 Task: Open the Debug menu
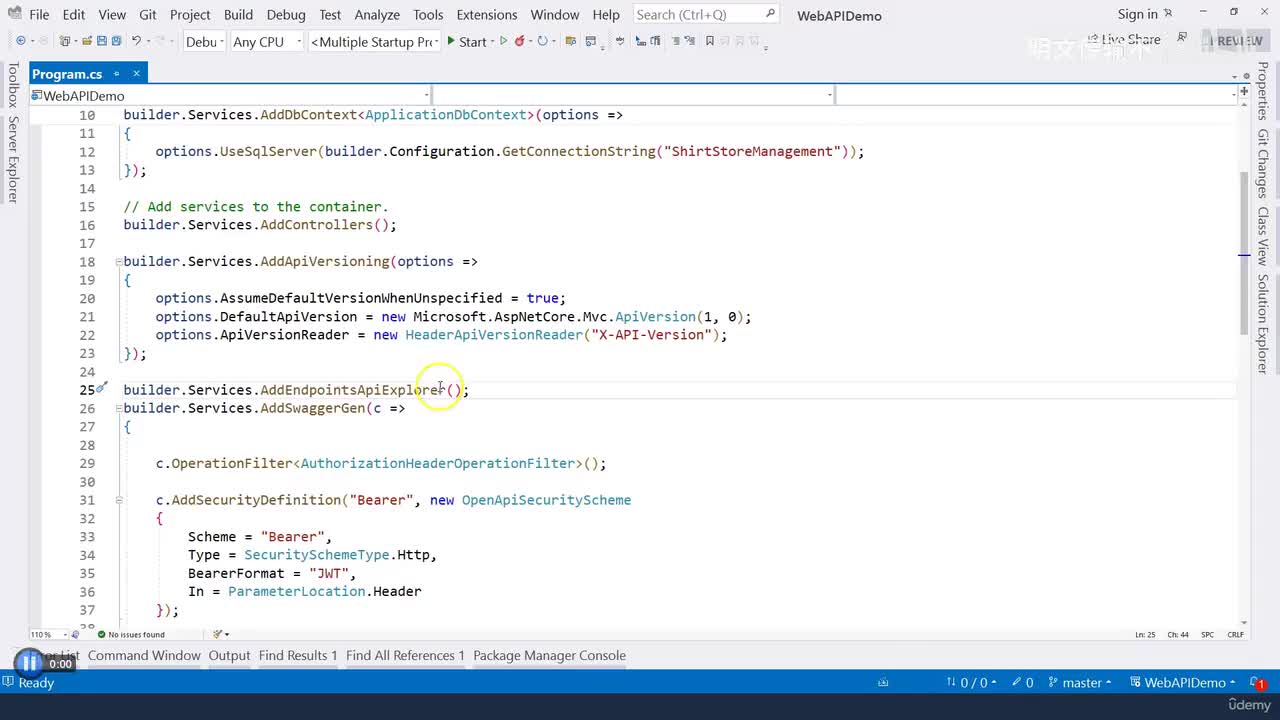point(286,14)
